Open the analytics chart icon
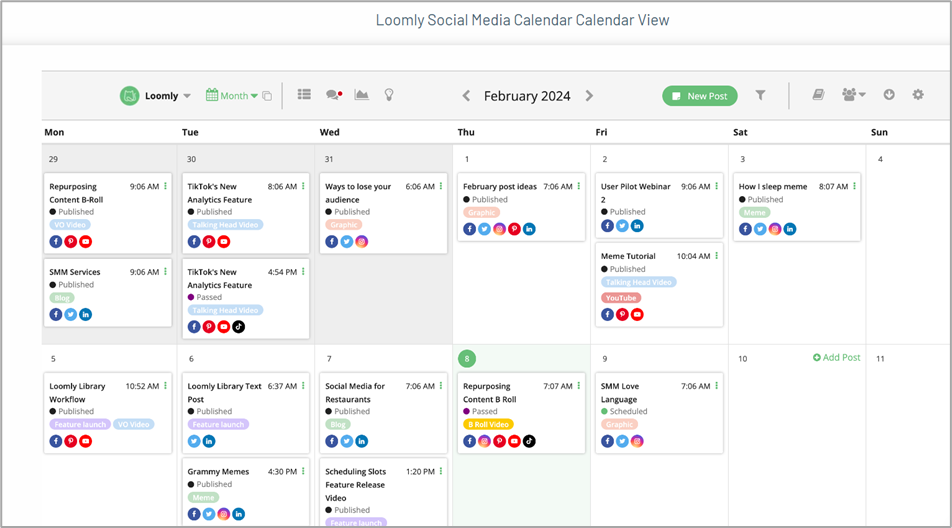Image resolution: width=952 pixels, height=528 pixels. 361,95
